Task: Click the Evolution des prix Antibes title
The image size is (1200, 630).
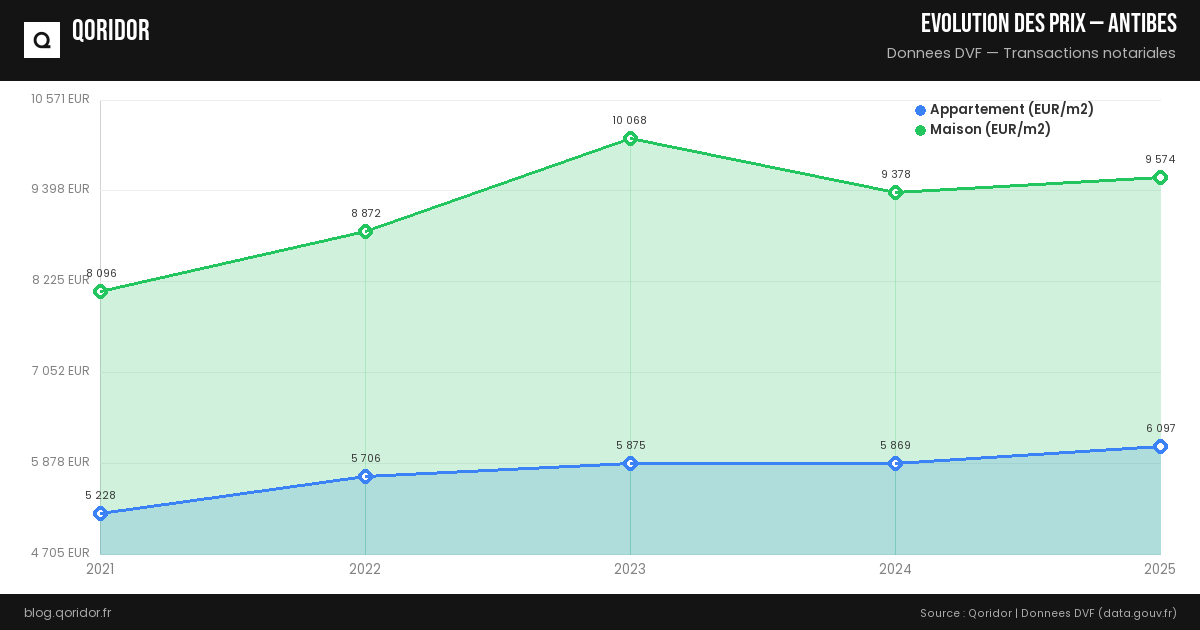Action: tap(1048, 24)
